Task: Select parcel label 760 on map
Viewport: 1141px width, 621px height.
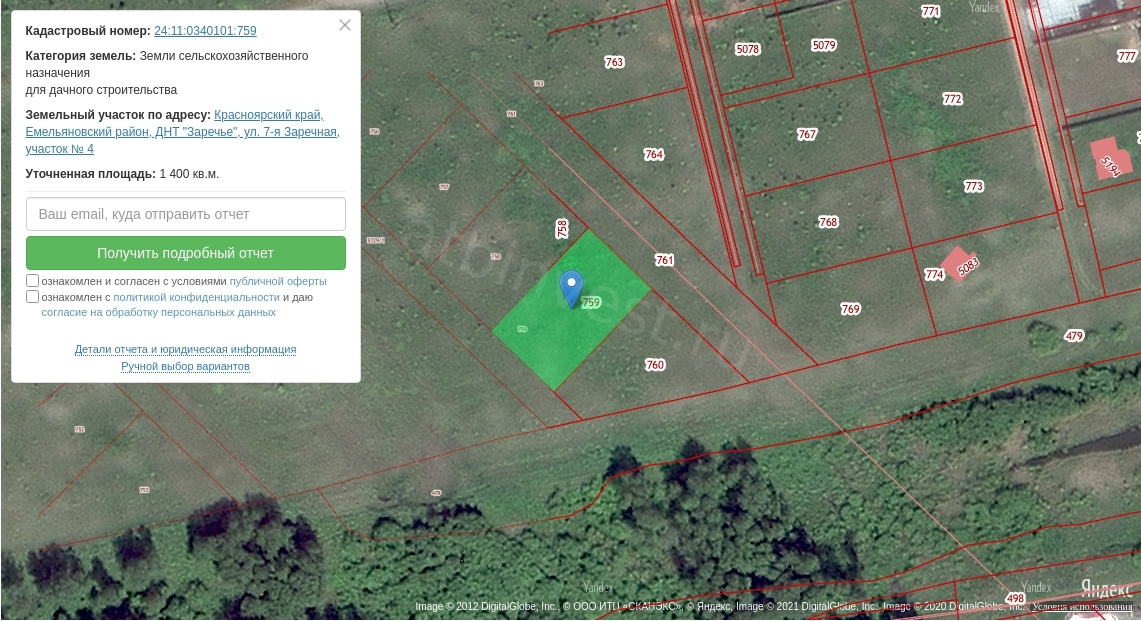Action: (655, 365)
